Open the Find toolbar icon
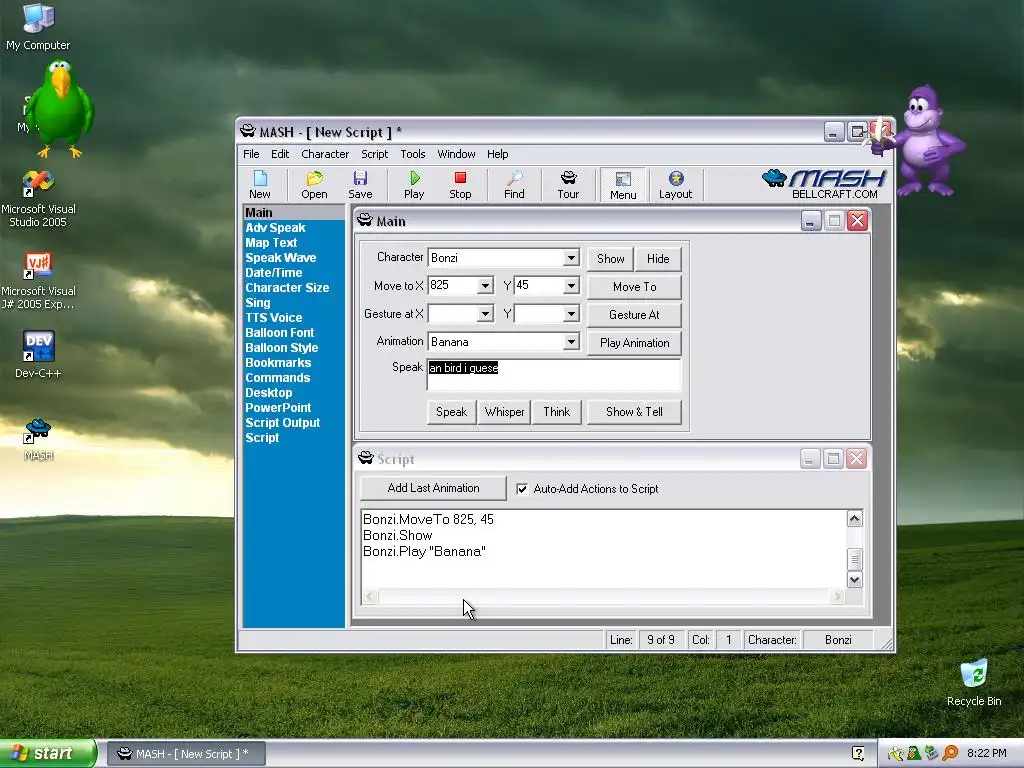 pos(514,184)
